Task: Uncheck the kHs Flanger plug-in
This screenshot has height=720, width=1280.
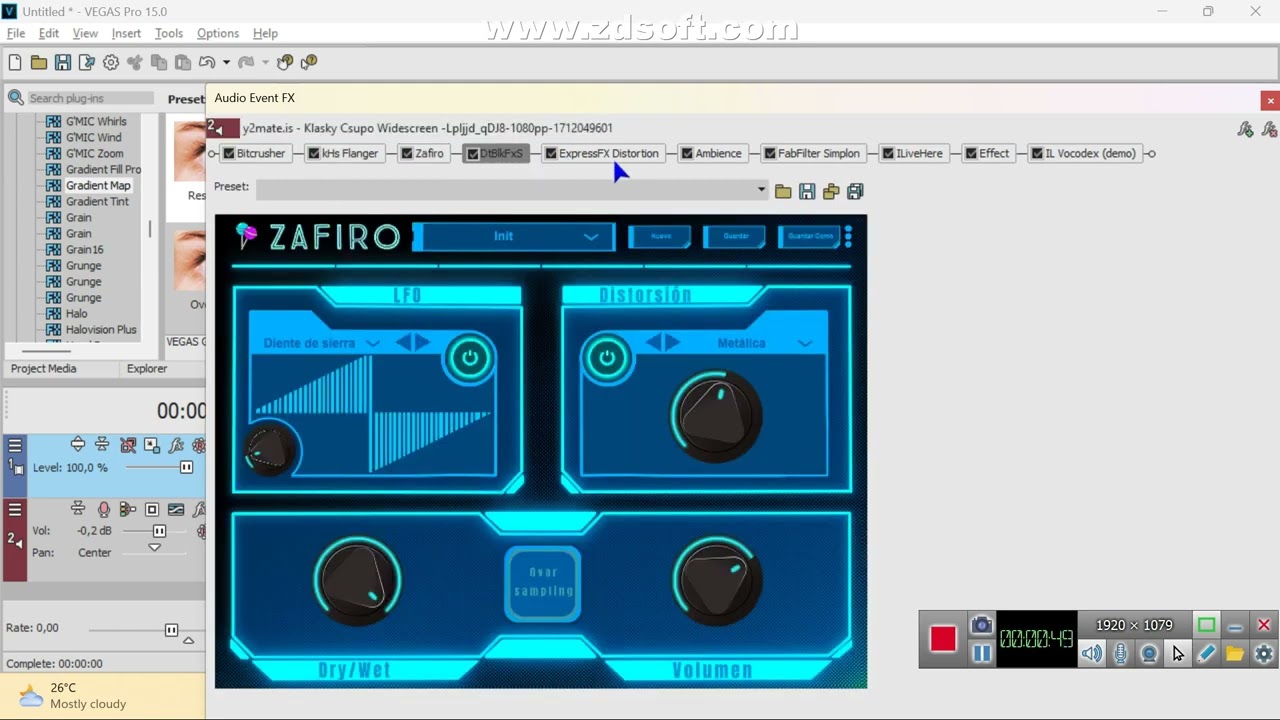Action: coord(314,154)
